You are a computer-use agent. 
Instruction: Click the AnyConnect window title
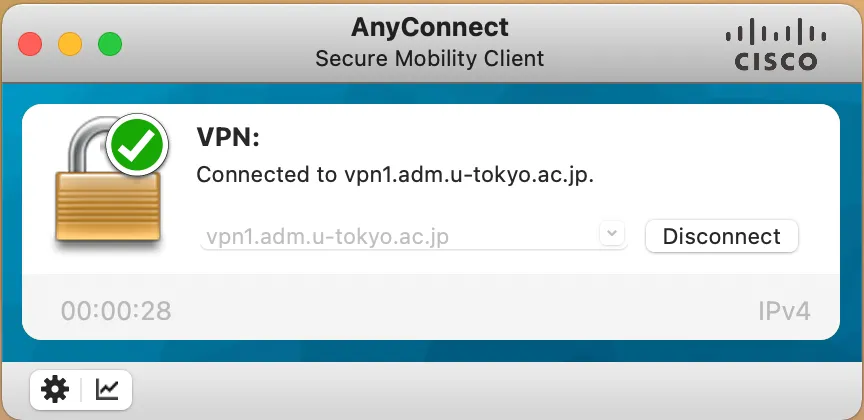pos(430,27)
